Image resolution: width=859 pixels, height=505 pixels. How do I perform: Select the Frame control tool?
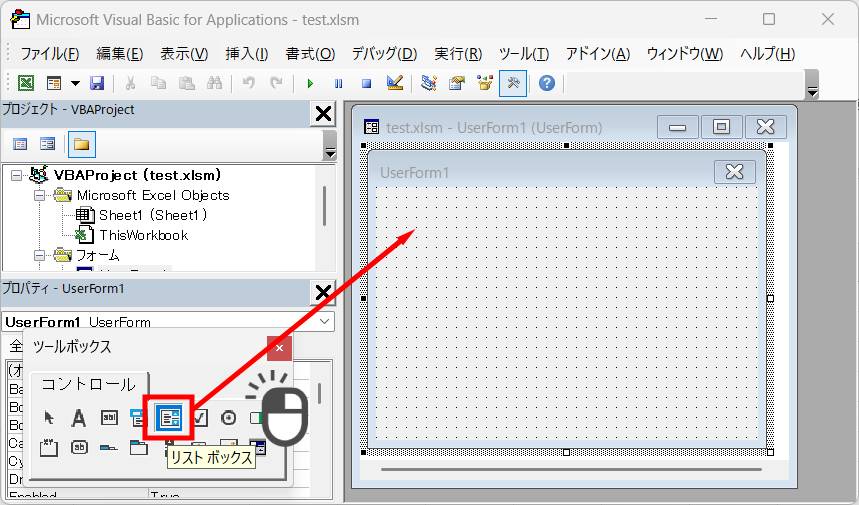point(48,447)
